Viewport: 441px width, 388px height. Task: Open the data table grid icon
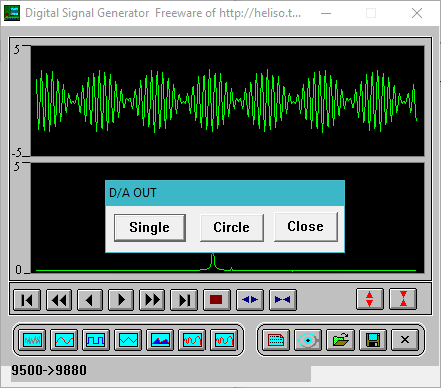(276, 340)
